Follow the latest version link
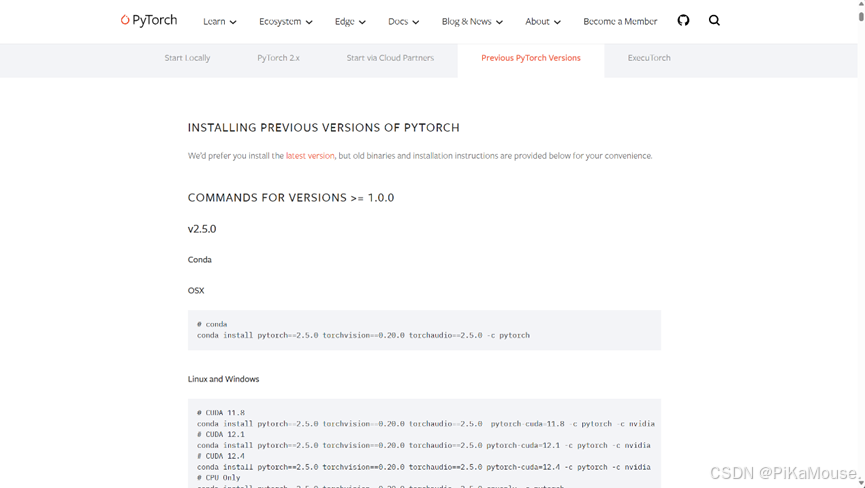This screenshot has width=865, height=488. (310, 156)
